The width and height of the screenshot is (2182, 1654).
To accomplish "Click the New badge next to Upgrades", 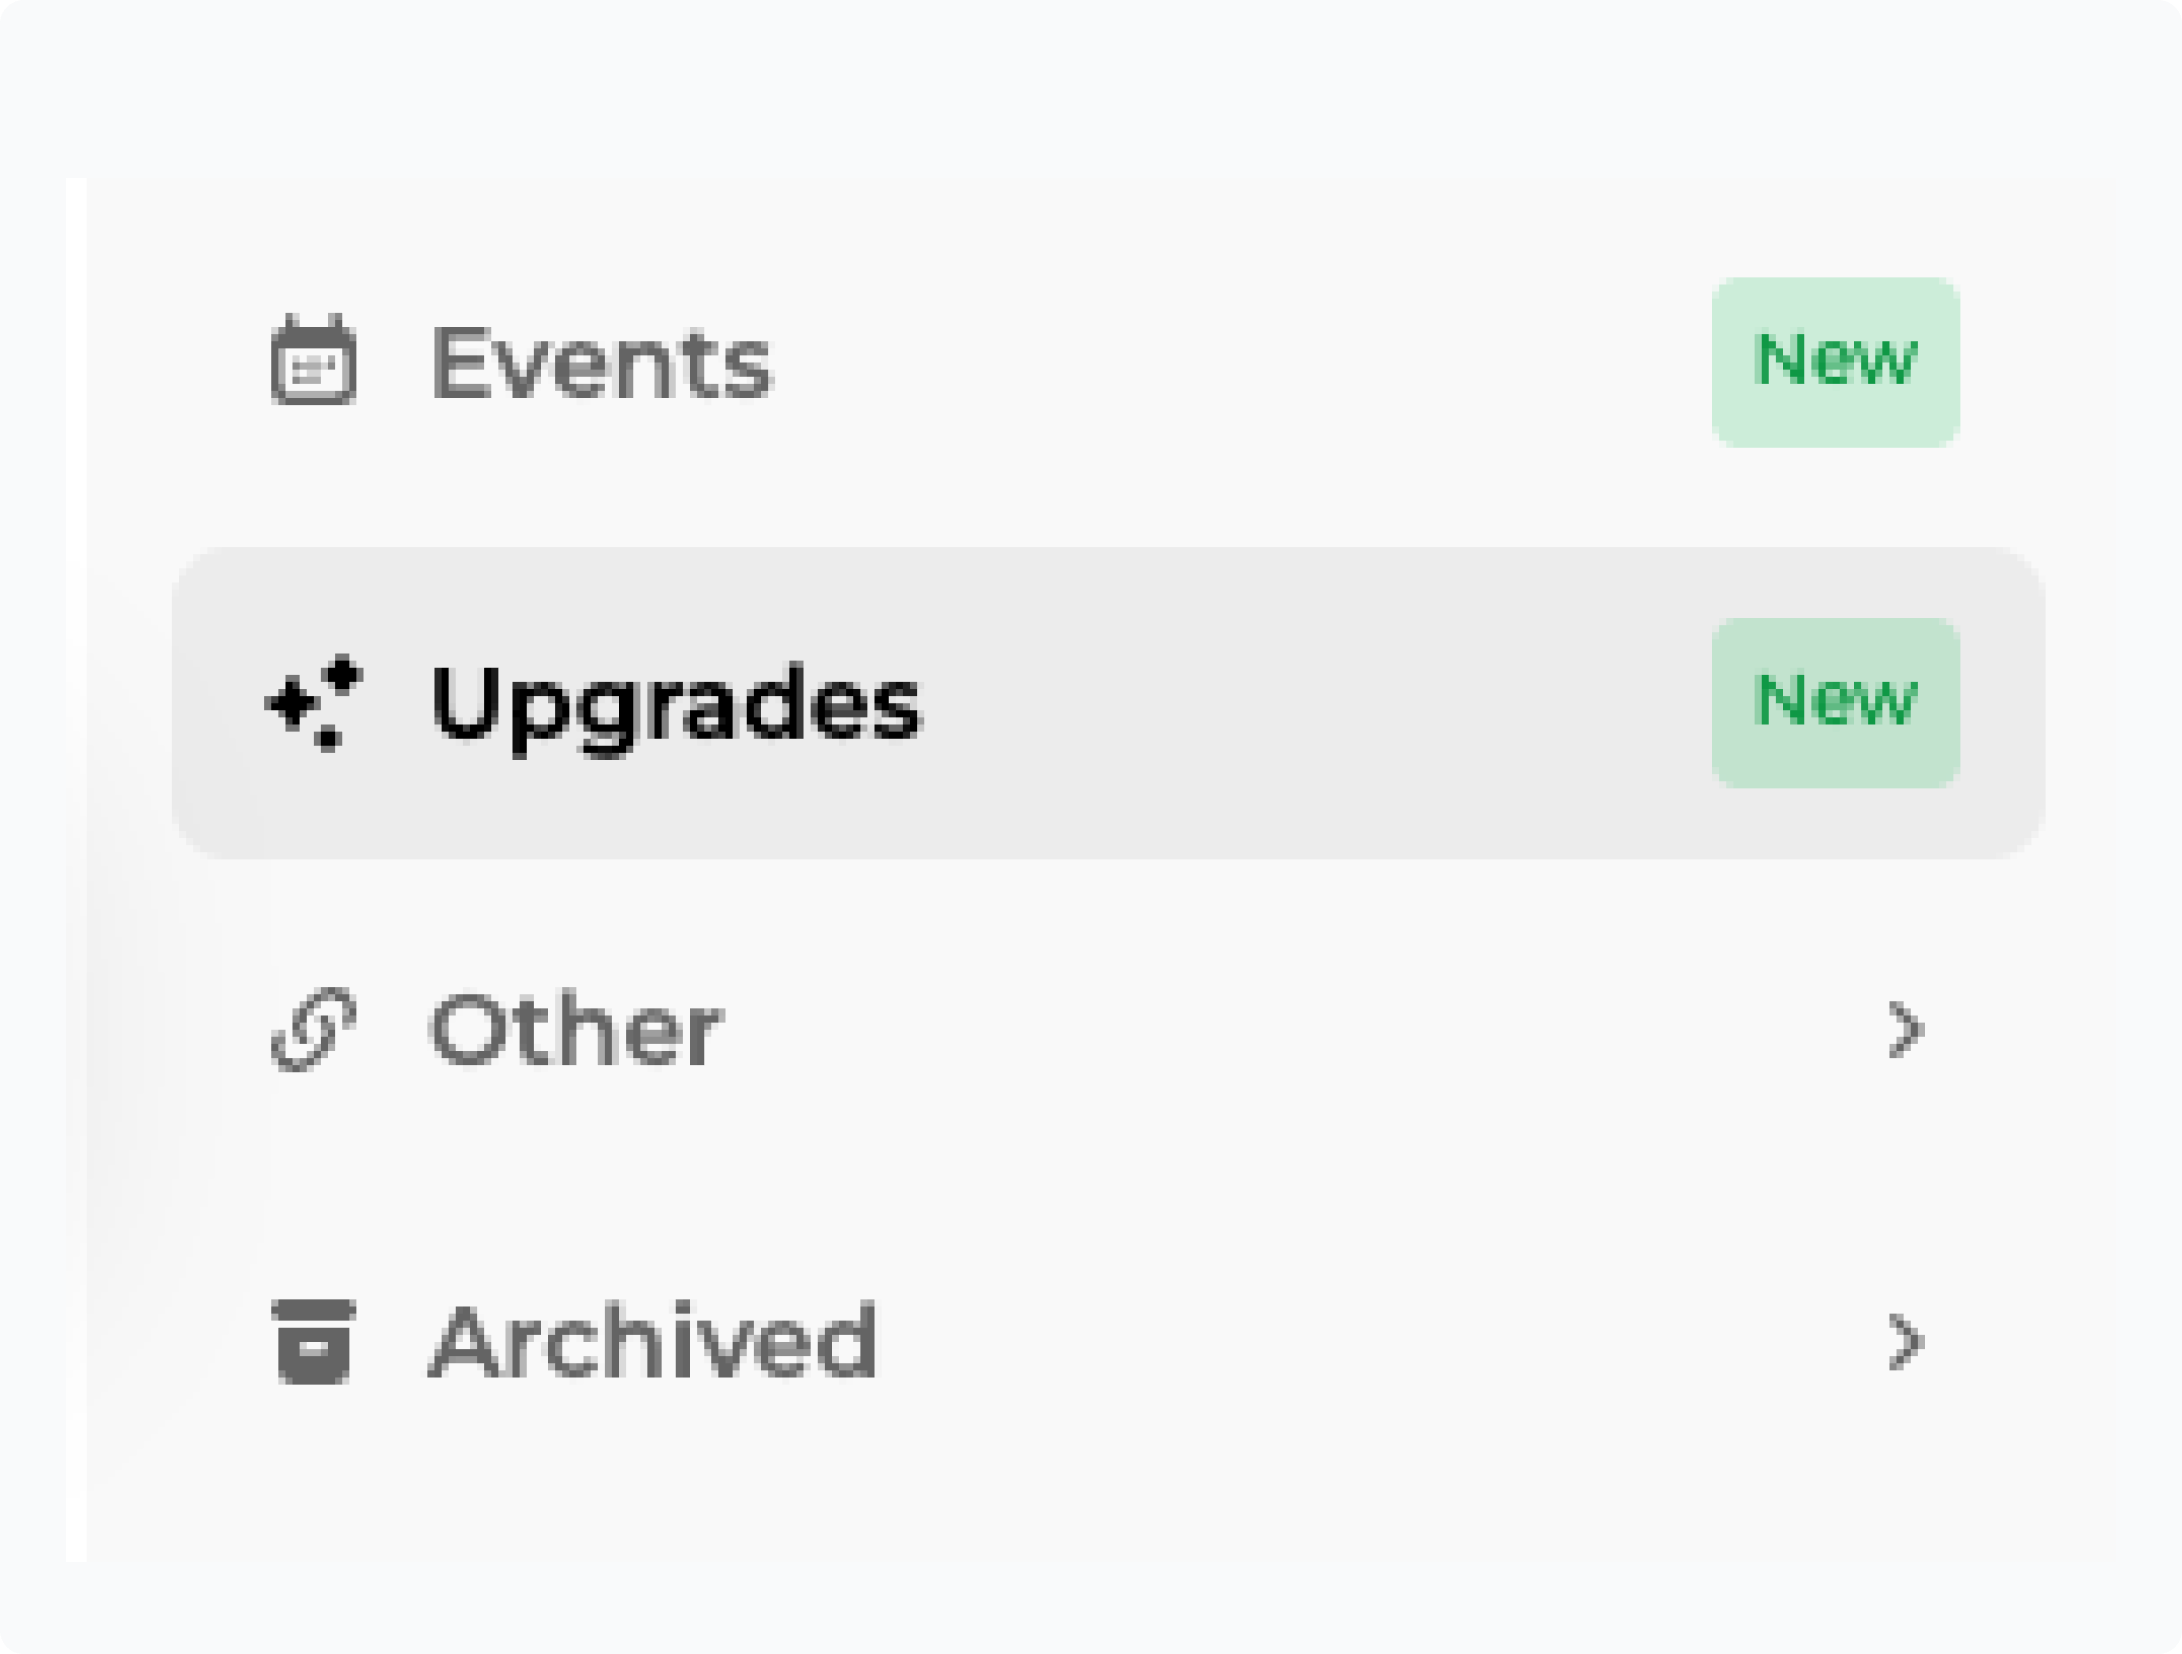I will click(x=1835, y=703).
